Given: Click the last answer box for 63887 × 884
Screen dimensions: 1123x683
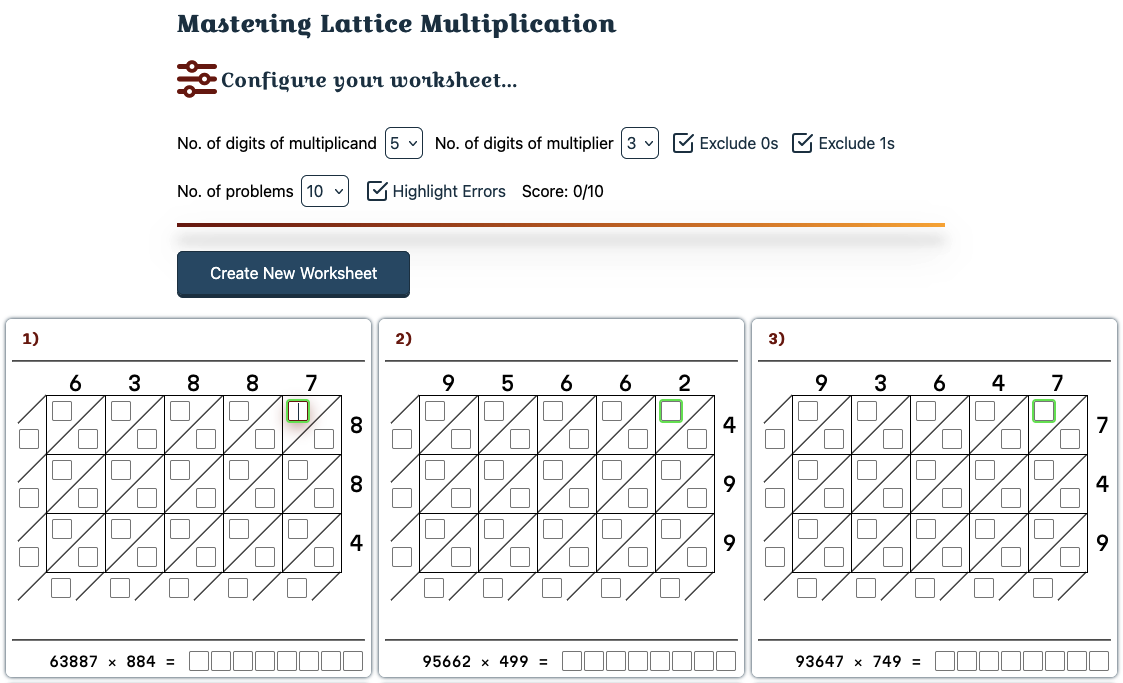Looking at the screenshot, I should tap(353, 661).
